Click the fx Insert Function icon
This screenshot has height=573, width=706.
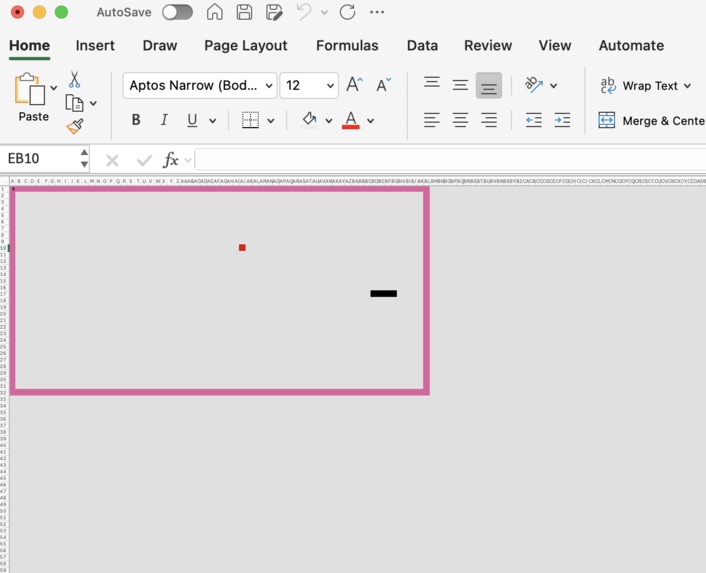coord(171,160)
